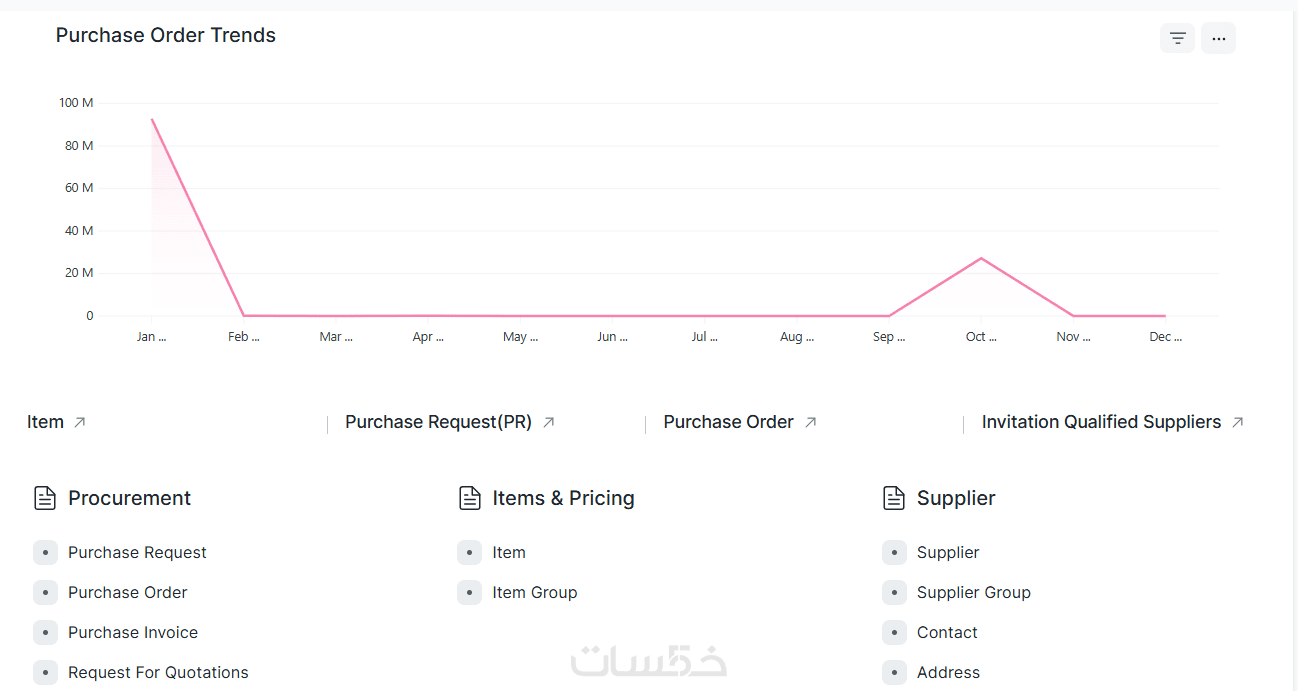Open Request For Quotations
The width and height of the screenshot is (1298, 691).
pos(158,672)
